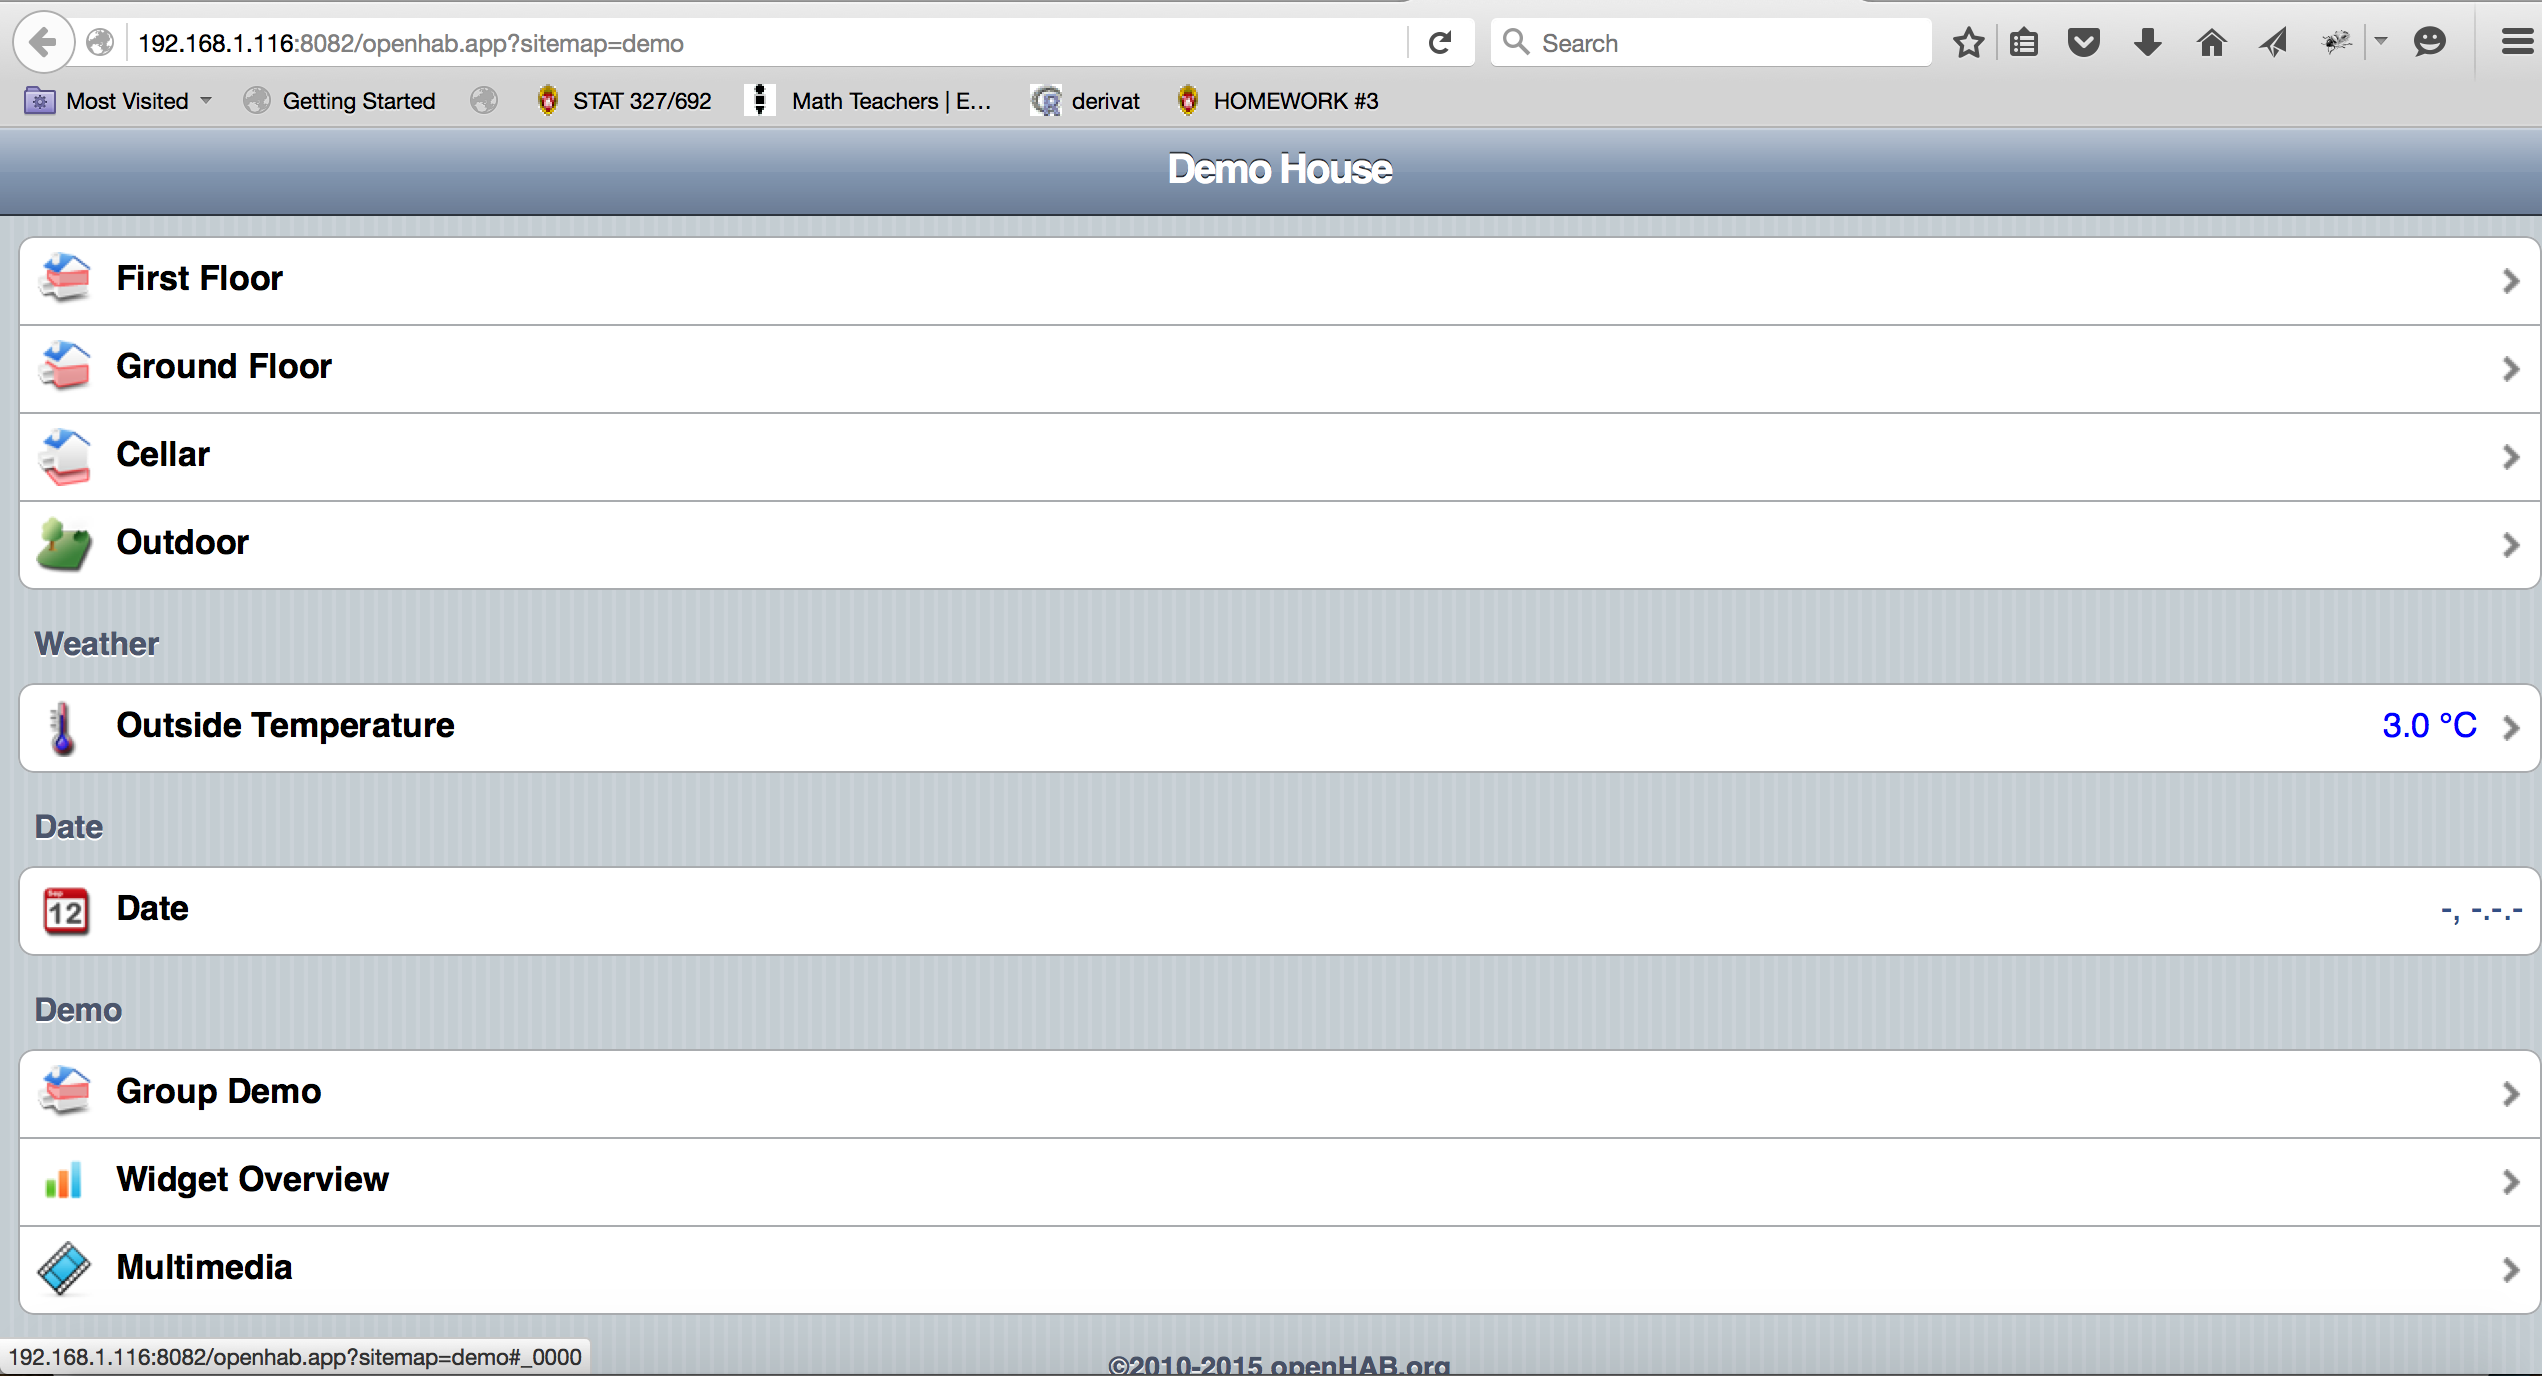Expand the Ground Floor chevron

point(2510,369)
